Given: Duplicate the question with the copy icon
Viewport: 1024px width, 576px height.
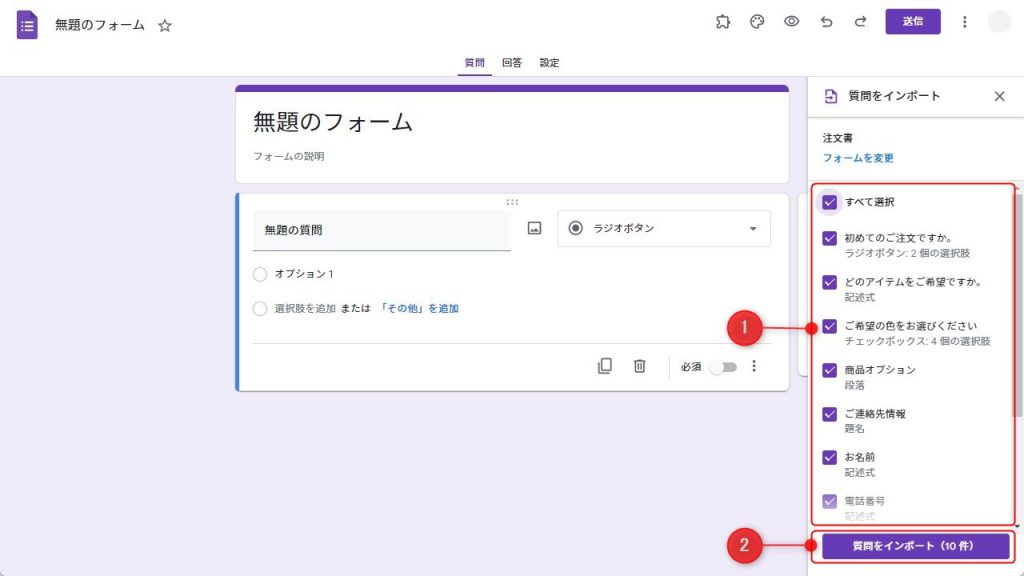Looking at the screenshot, I should click(605, 366).
